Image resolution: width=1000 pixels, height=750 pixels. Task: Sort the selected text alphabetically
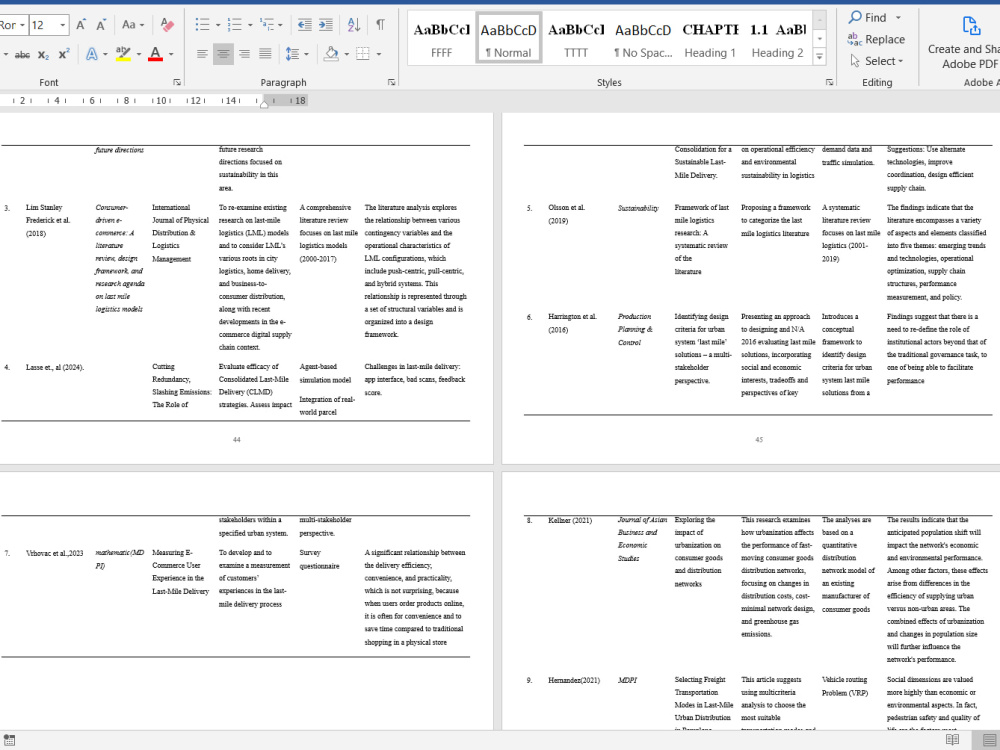(x=353, y=25)
